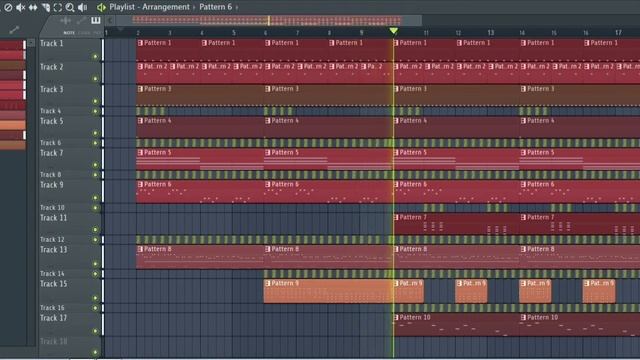Toggle the Track 9 mute switch
The image size is (640, 360).
click(x=95, y=198)
